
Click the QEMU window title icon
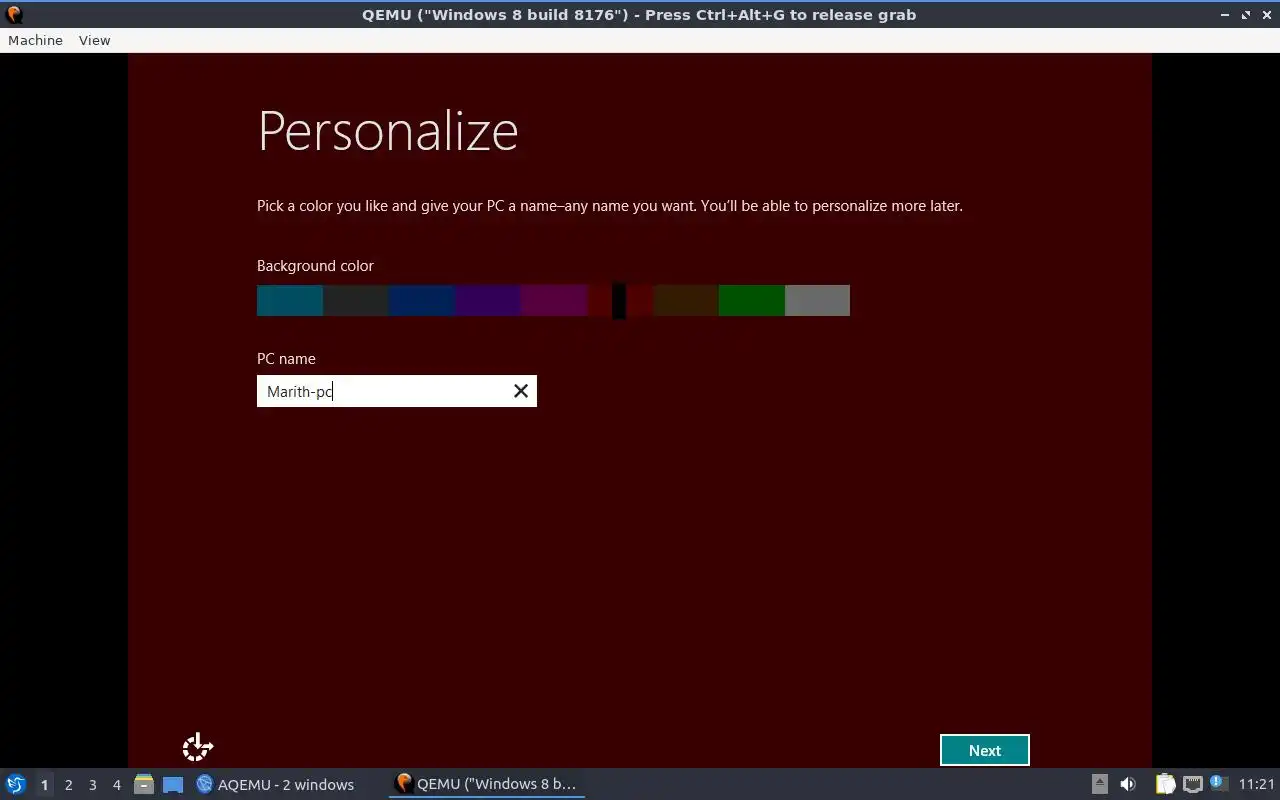coord(14,14)
